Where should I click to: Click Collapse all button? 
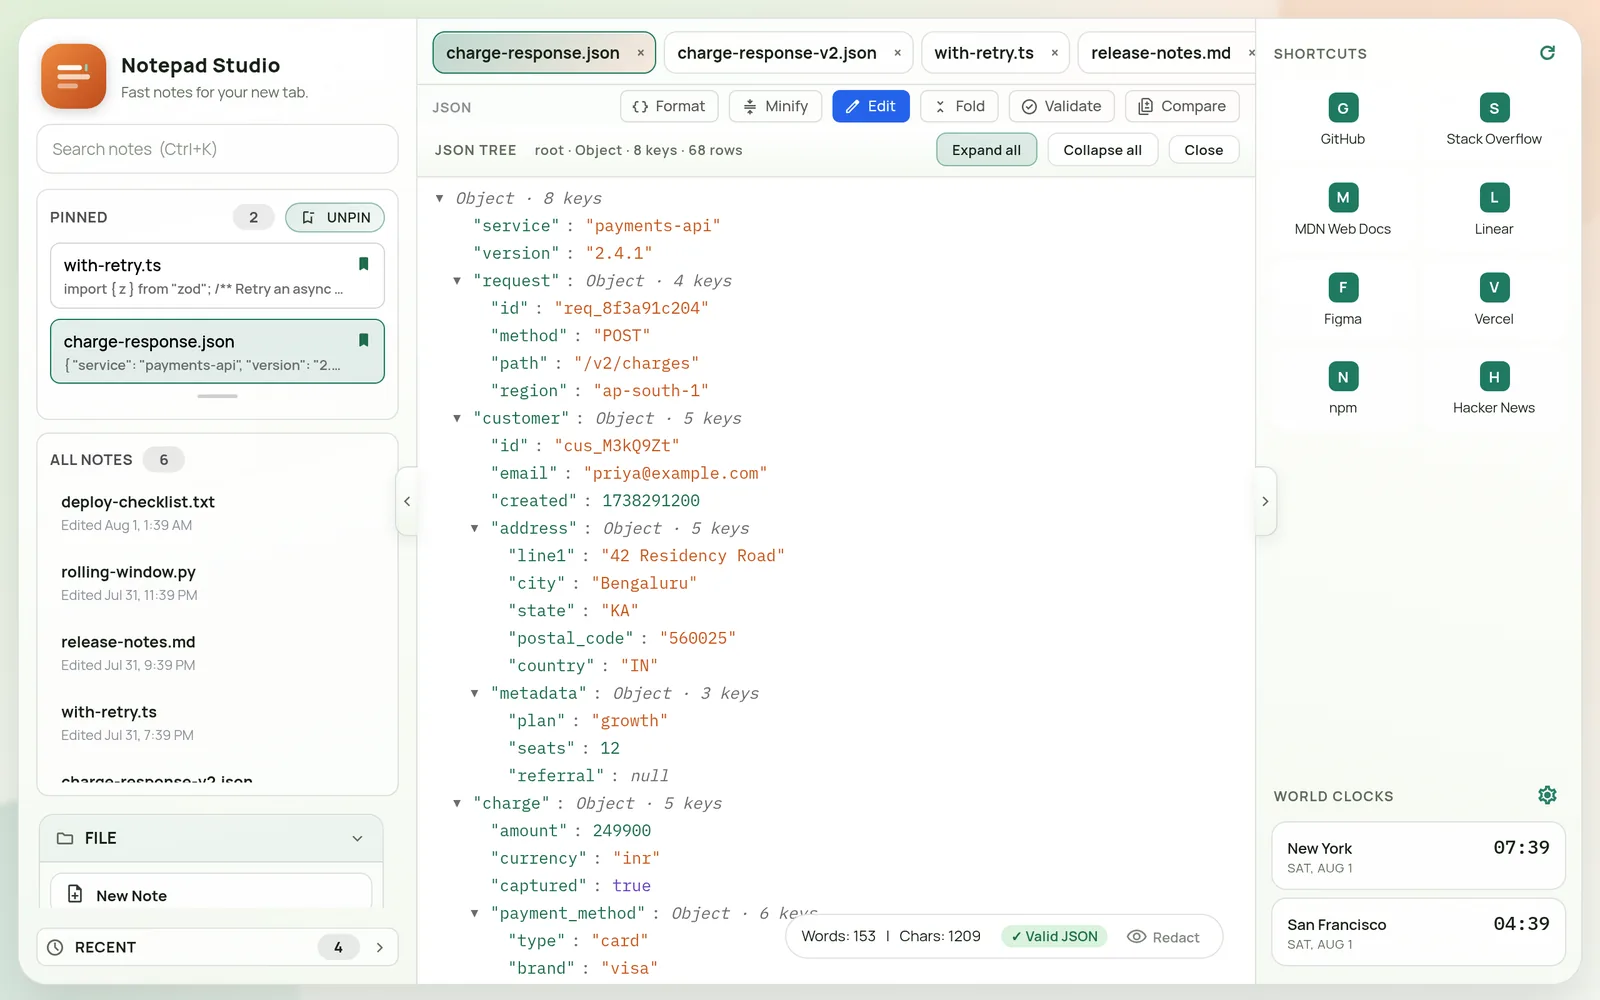point(1102,150)
